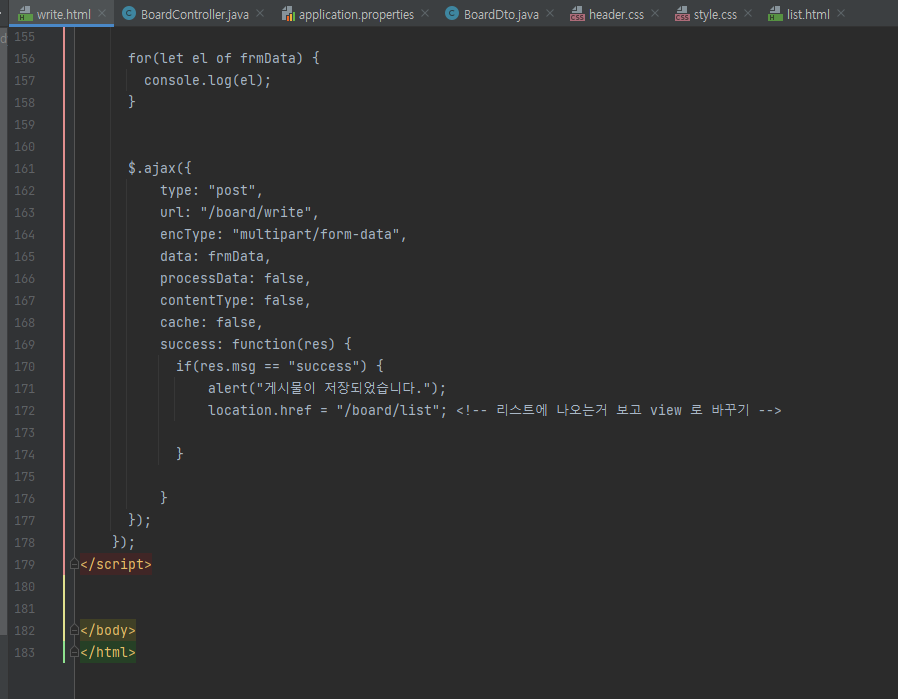Click the closing </script> tag
Screen dimensions: 898x699
tap(116, 564)
